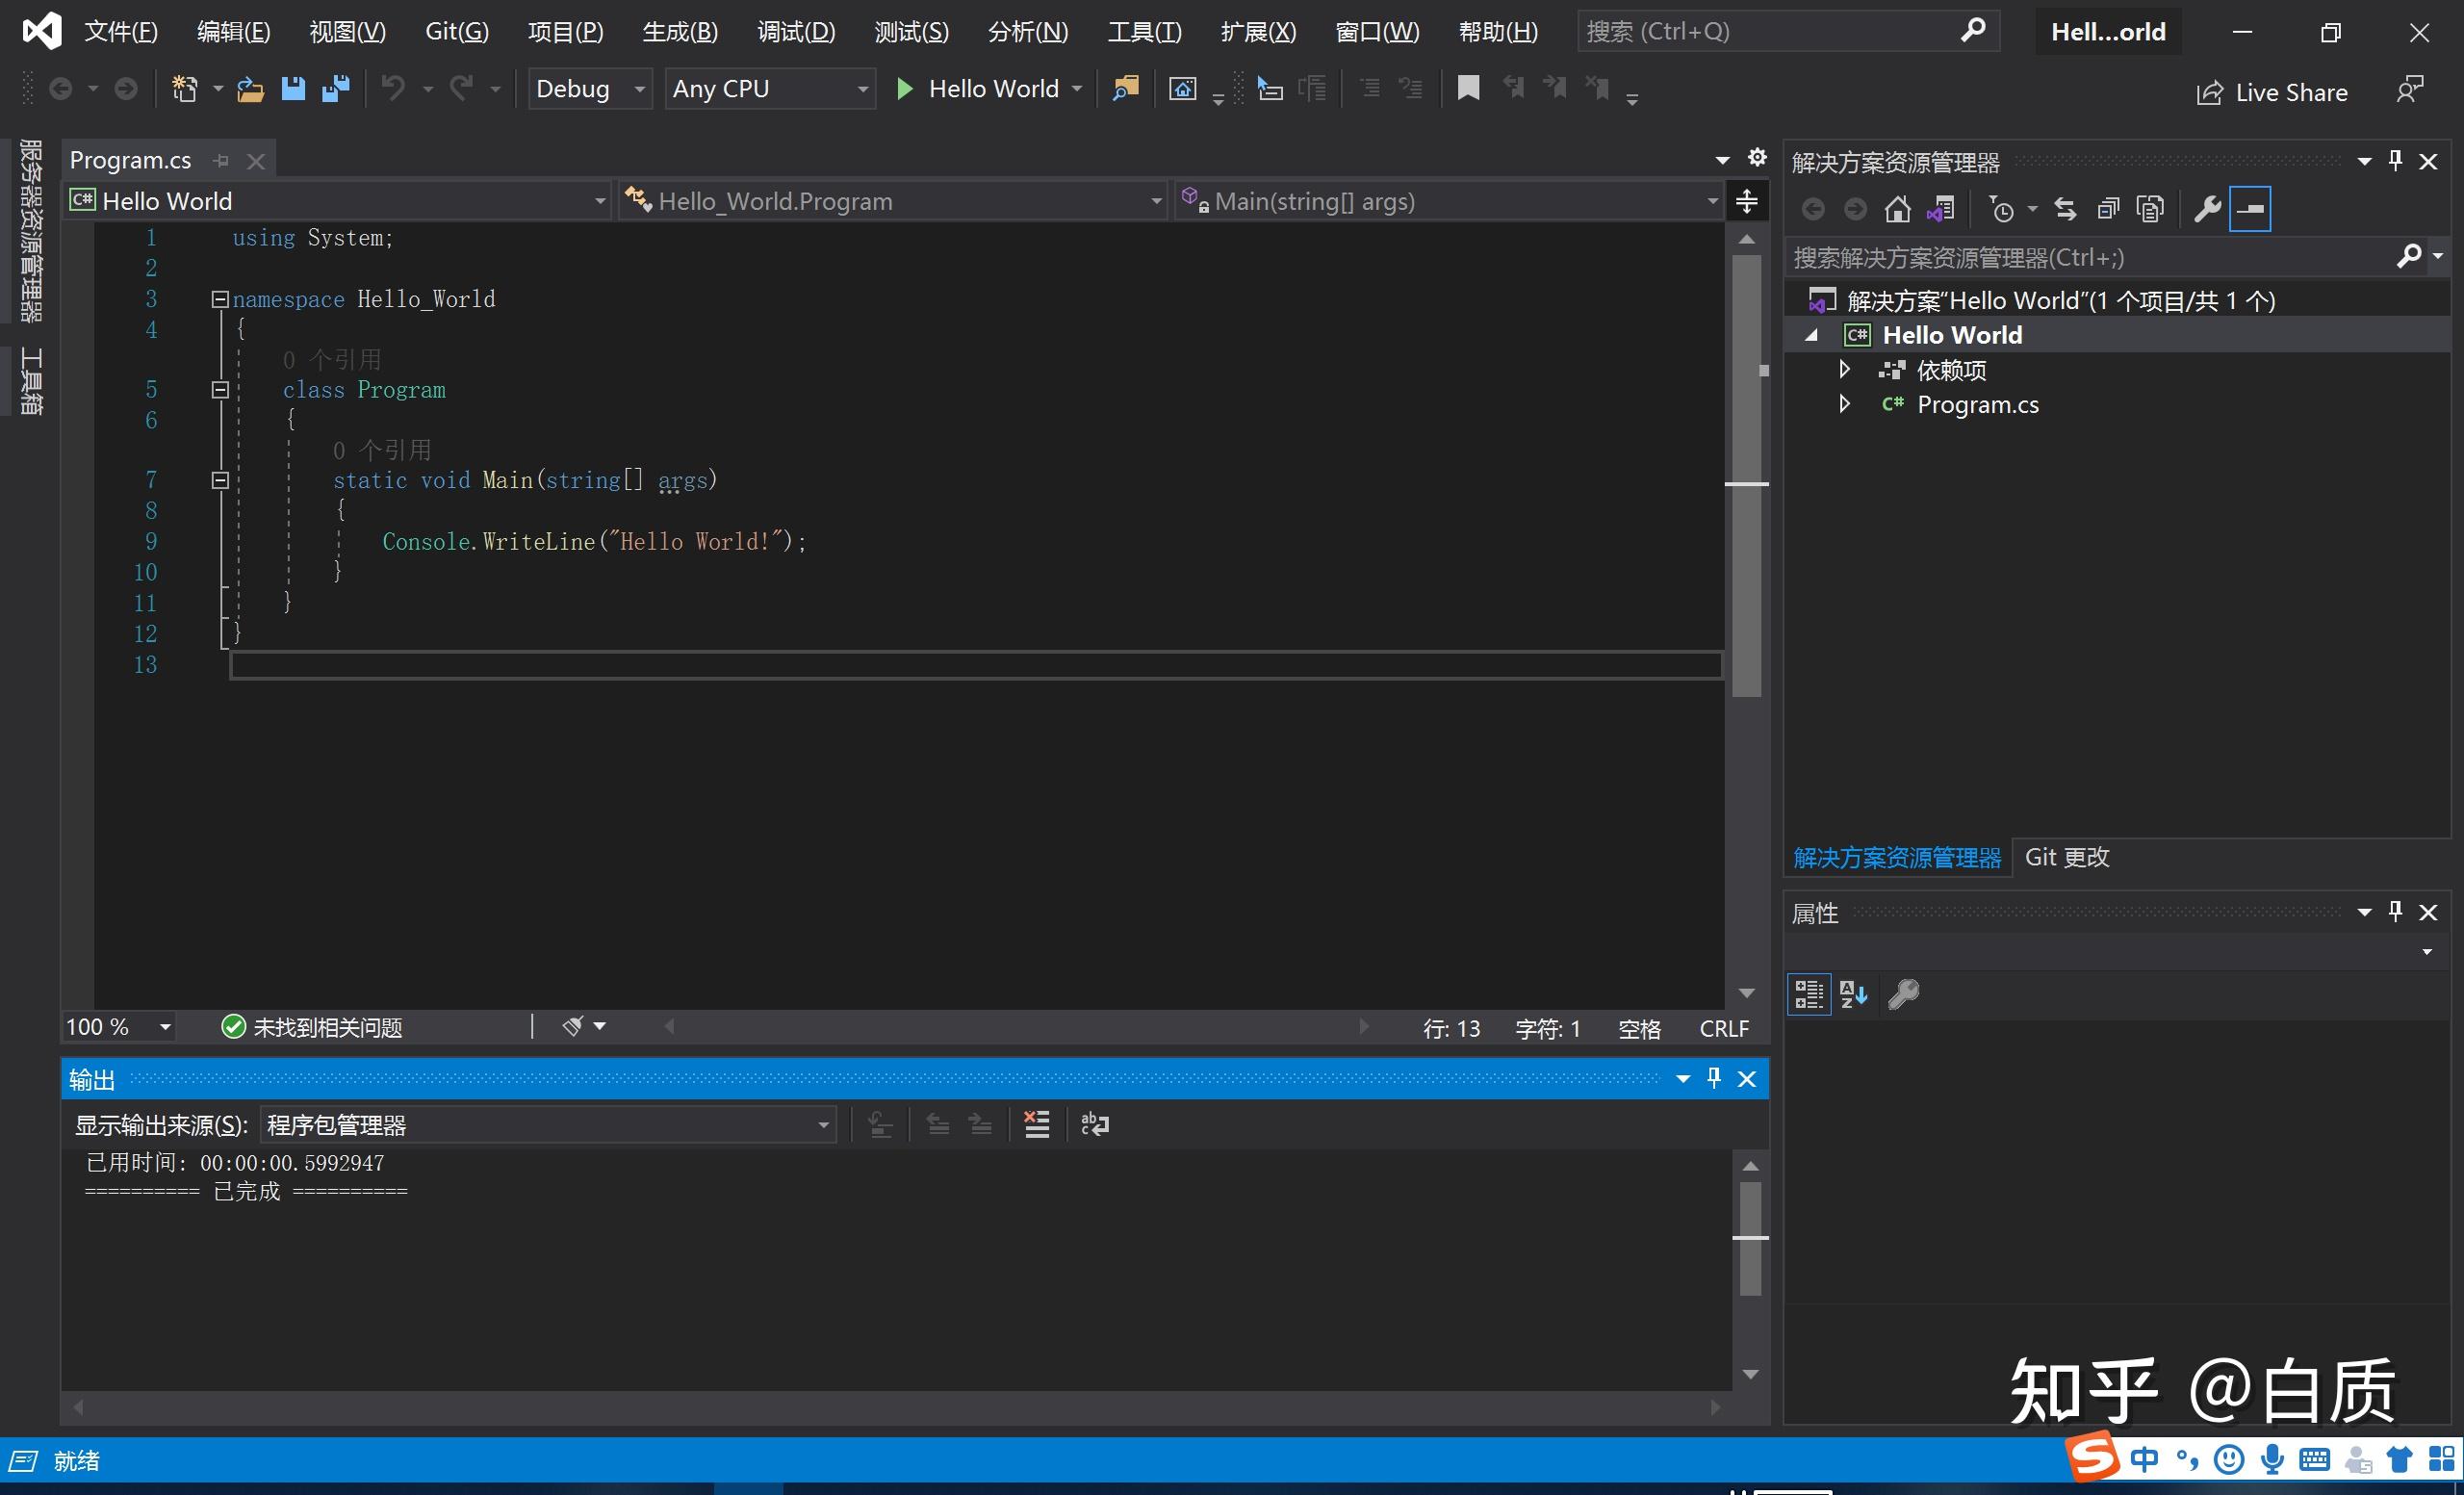The height and width of the screenshot is (1495, 2464).
Task: Open the 编辑(E) menu
Action: point(234,32)
